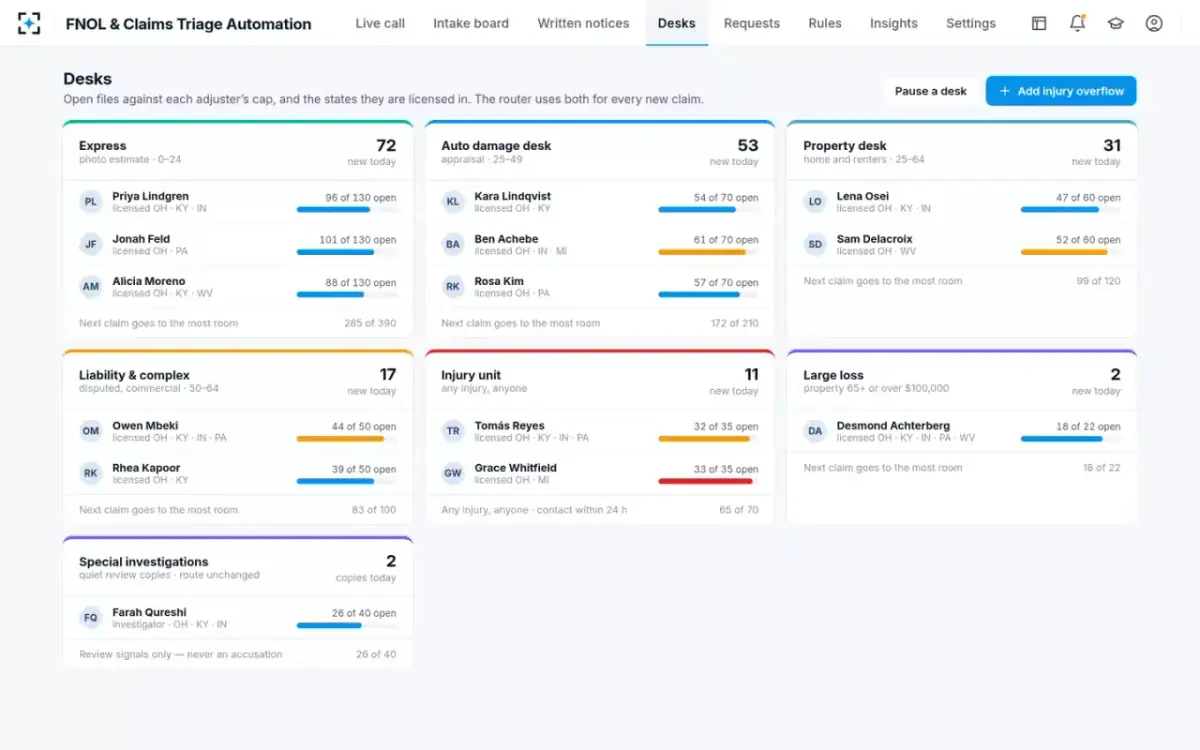1200x750 pixels.
Task: Click Rosa Kim's RK avatar
Action: 453,287
